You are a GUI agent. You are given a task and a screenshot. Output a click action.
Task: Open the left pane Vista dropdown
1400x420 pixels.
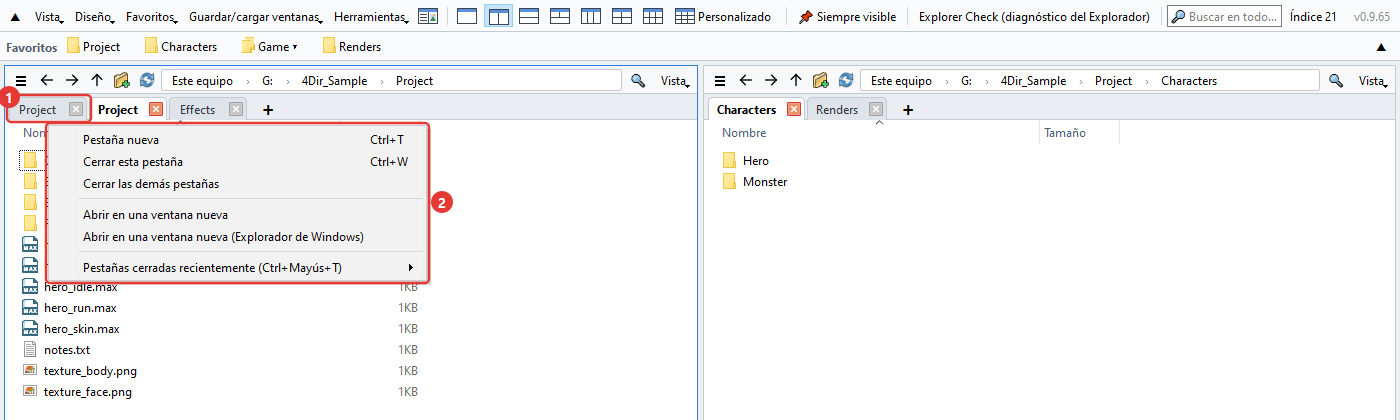tap(675, 81)
